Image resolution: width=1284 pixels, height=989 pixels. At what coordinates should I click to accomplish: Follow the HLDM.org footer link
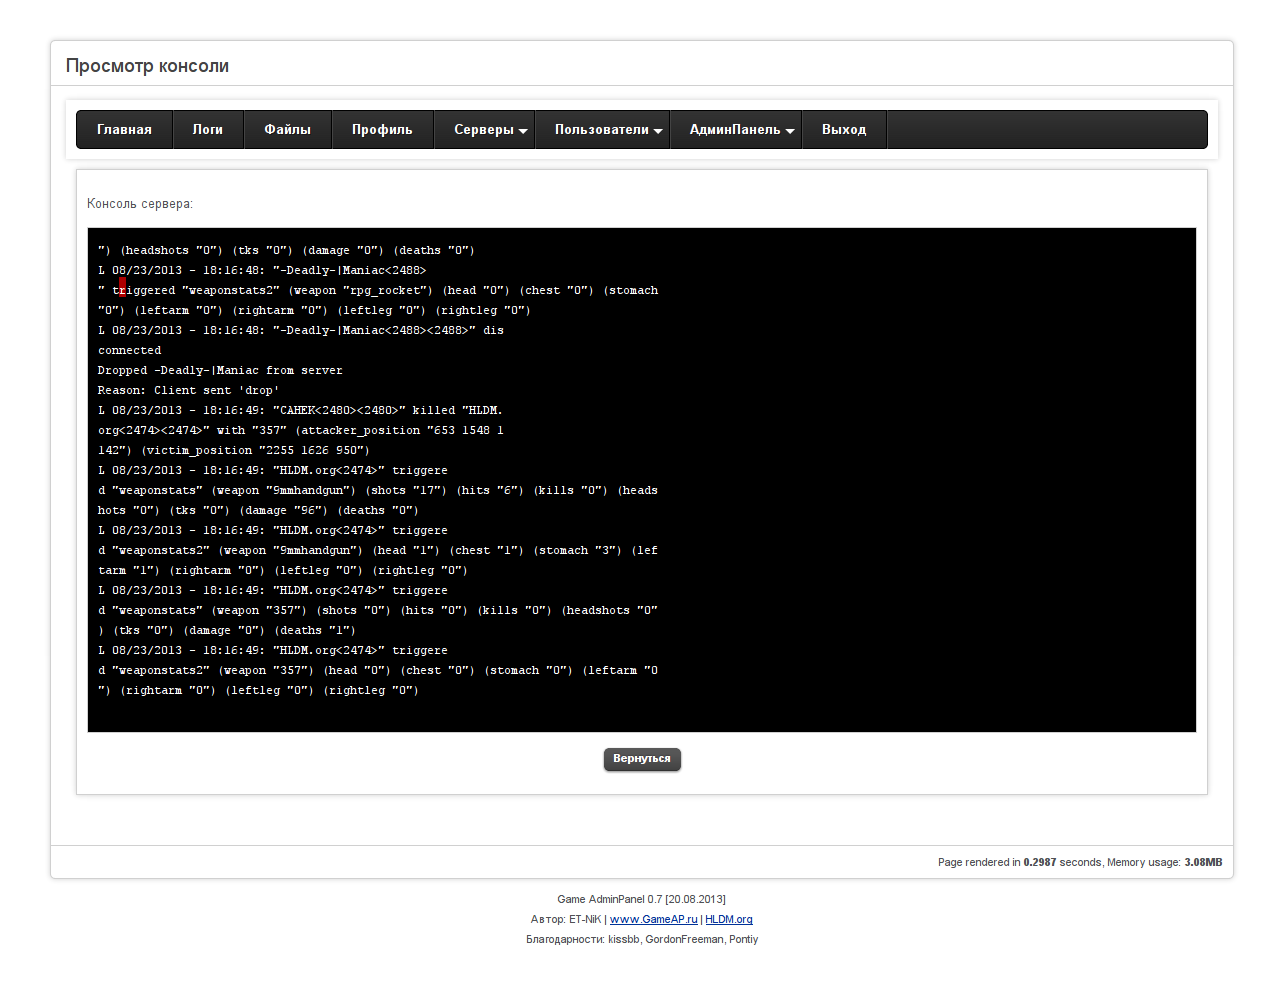pos(728,920)
